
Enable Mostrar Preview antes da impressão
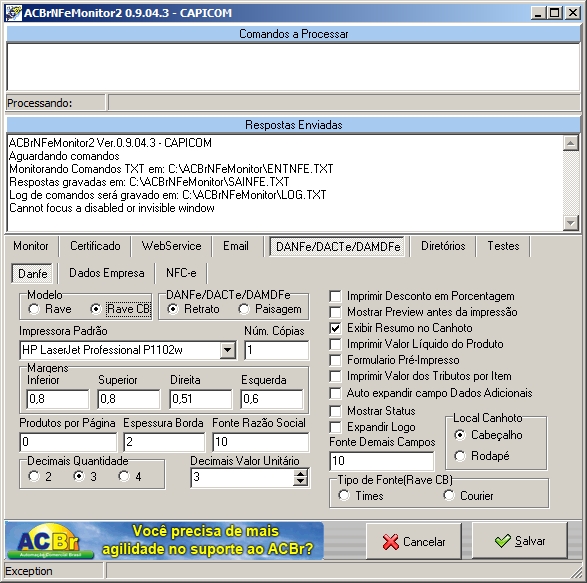pyautogui.click(x=335, y=312)
